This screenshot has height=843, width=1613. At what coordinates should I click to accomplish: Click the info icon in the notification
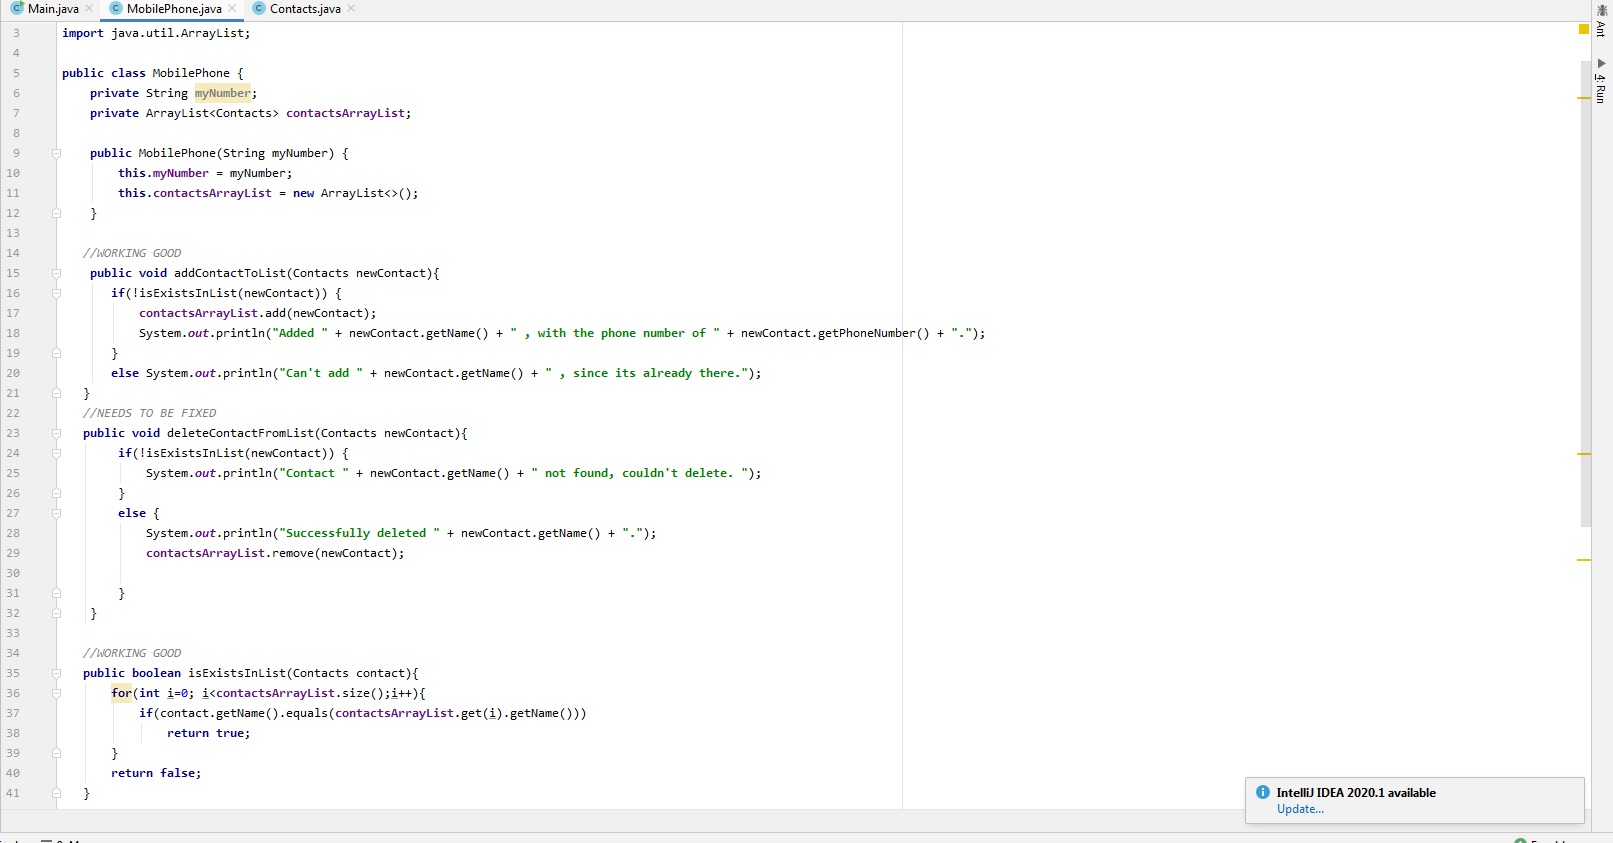click(x=1263, y=792)
